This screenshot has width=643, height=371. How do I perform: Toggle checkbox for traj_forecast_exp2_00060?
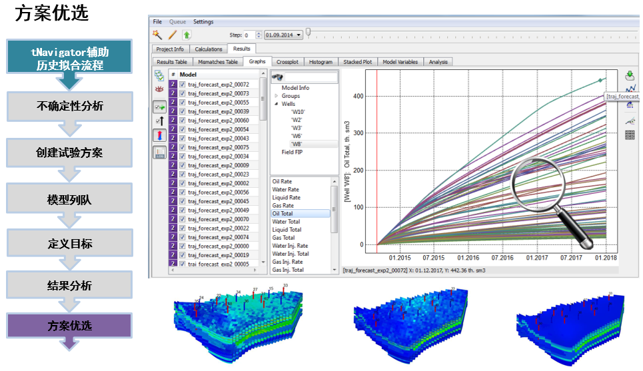click(x=182, y=120)
